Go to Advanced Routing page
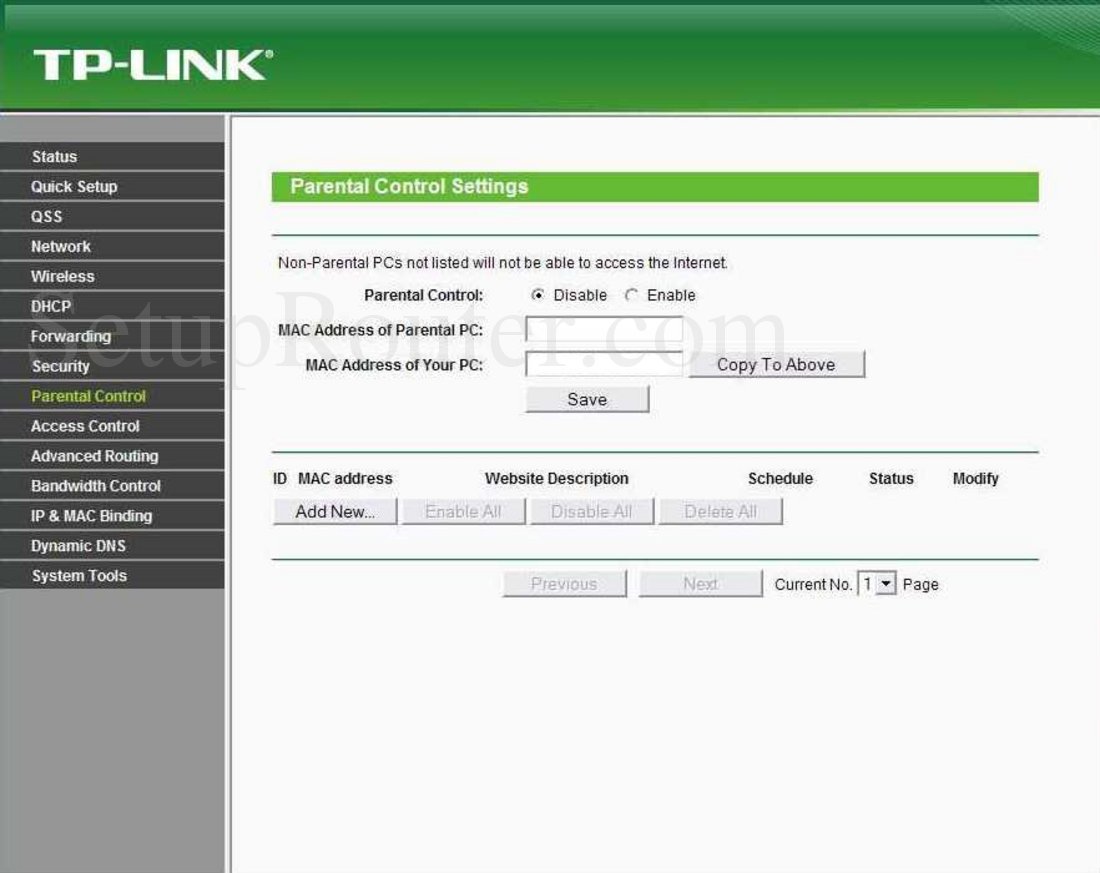1100x873 pixels. (x=94, y=456)
